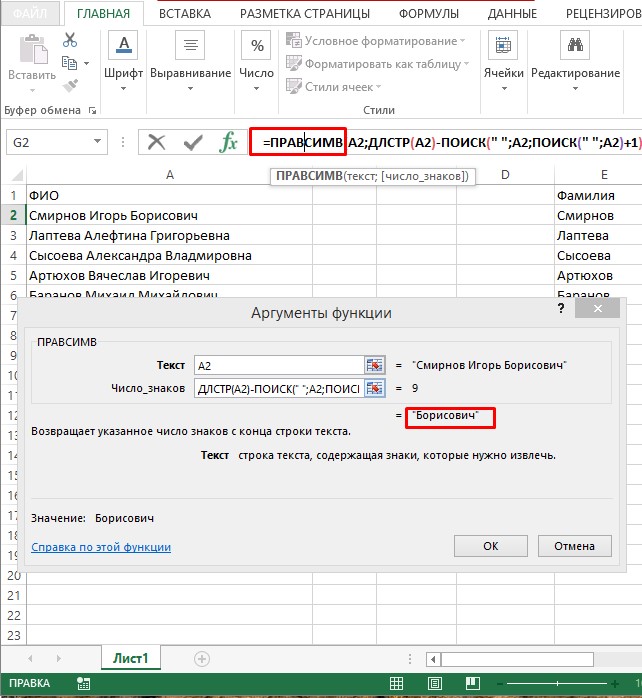Screen dimensions: 642x698
Task: Click the Cut scissors icon
Action: point(70,40)
